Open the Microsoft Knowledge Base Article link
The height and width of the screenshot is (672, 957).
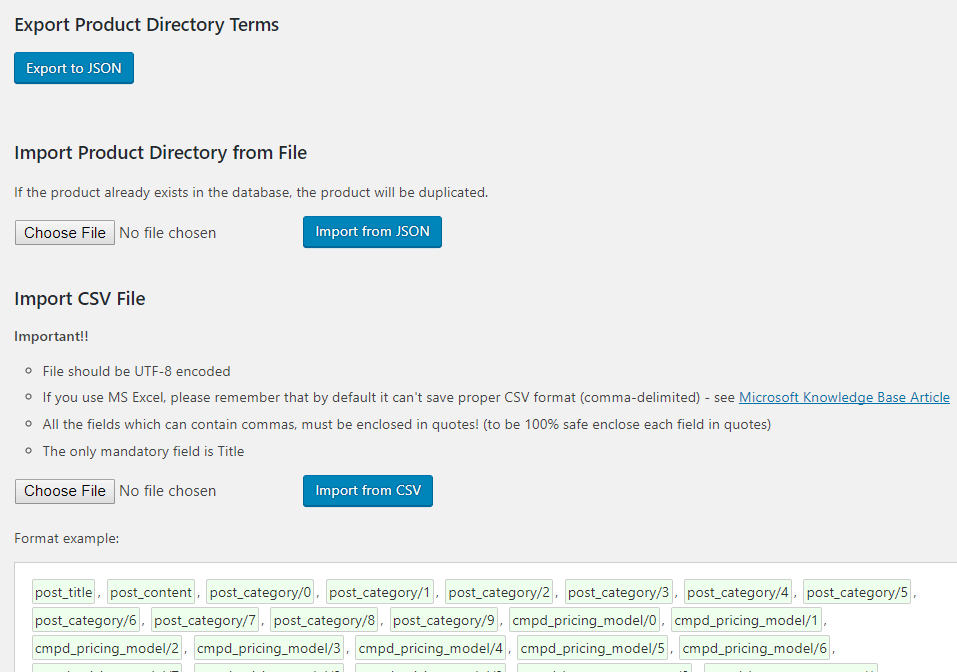coord(844,397)
